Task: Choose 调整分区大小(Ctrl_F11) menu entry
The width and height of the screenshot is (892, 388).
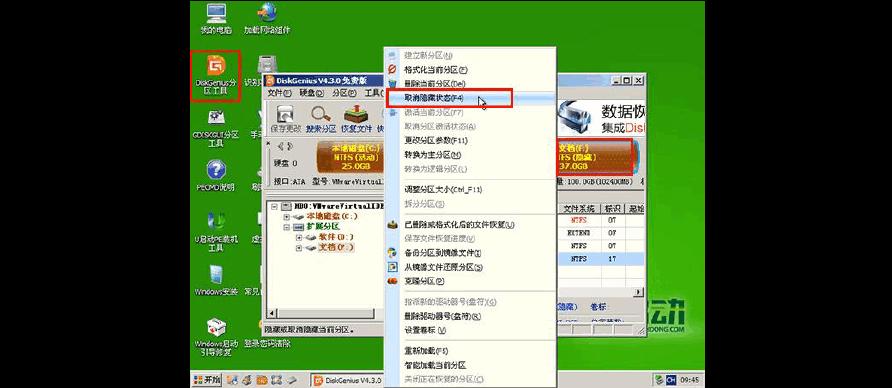Action: [x=470, y=189]
